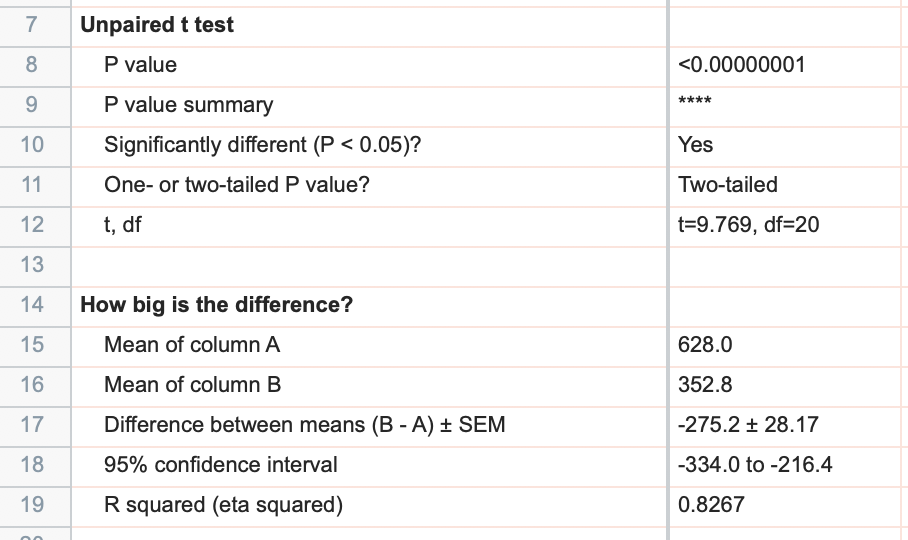Image resolution: width=908 pixels, height=540 pixels.
Task: Click row header number 14
Action: [32, 305]
